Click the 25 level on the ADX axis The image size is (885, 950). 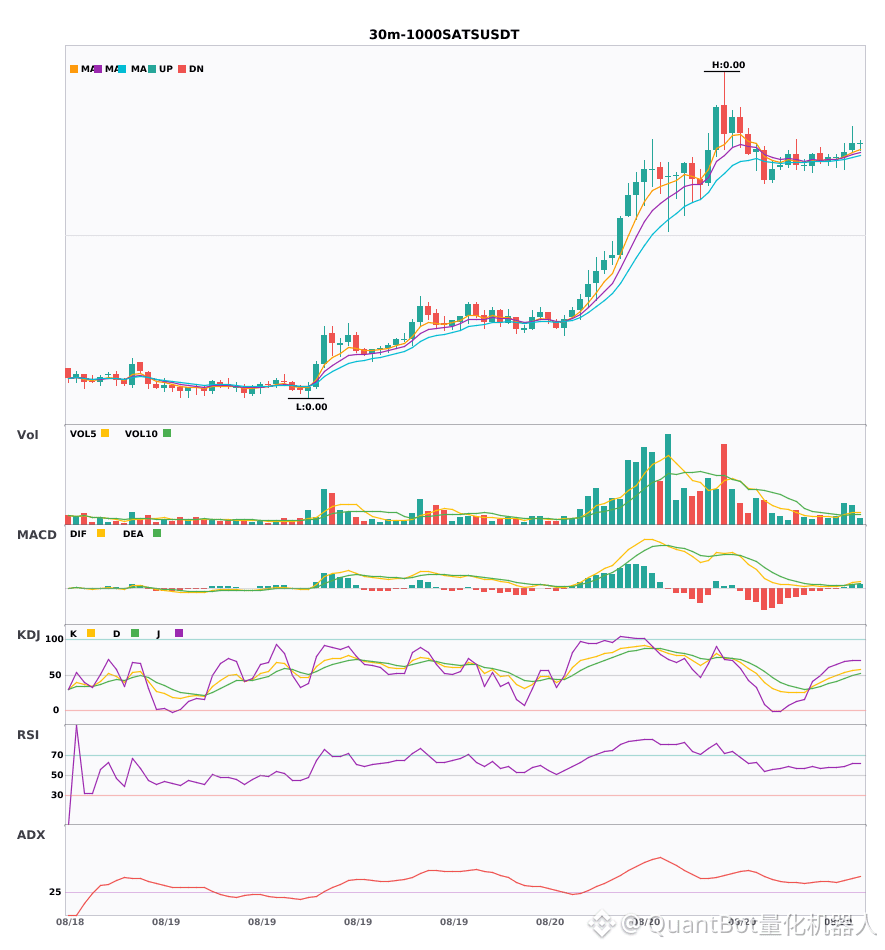55,892
